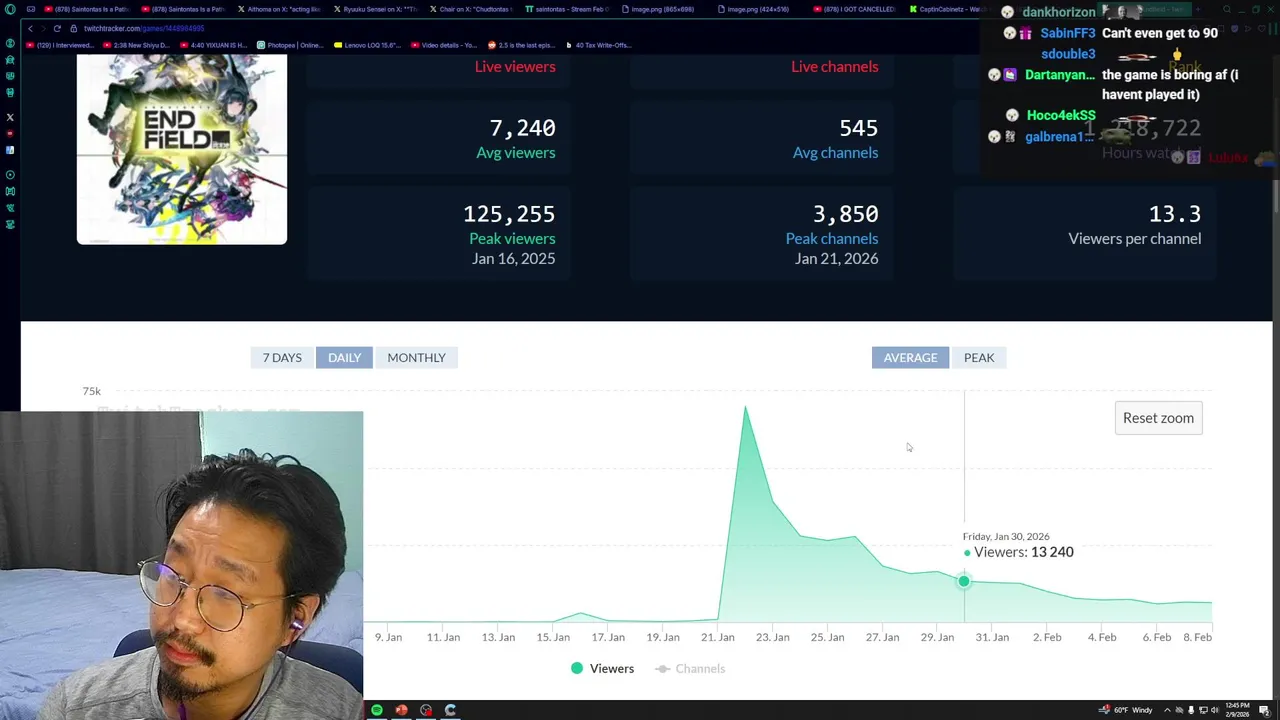
Task: Reload the twitchtracker page
Action: [x=57, y=28]
